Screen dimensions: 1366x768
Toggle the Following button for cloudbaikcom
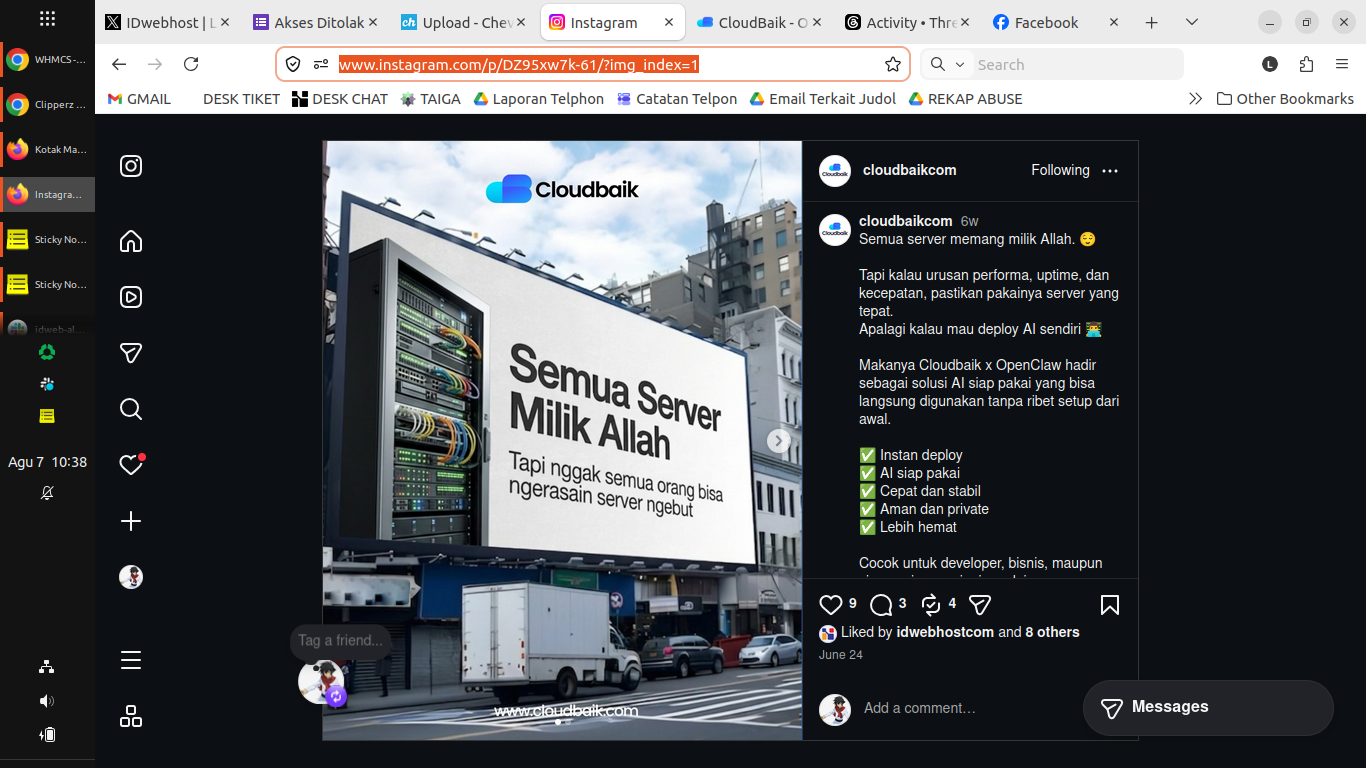coord(1060,170)
